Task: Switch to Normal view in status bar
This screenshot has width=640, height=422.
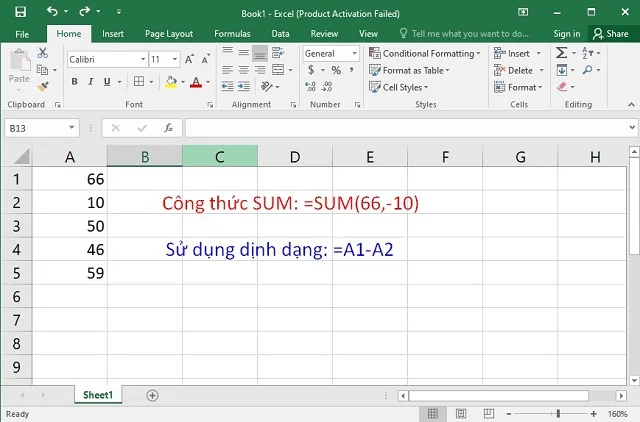Action: [x=433, y=414]
